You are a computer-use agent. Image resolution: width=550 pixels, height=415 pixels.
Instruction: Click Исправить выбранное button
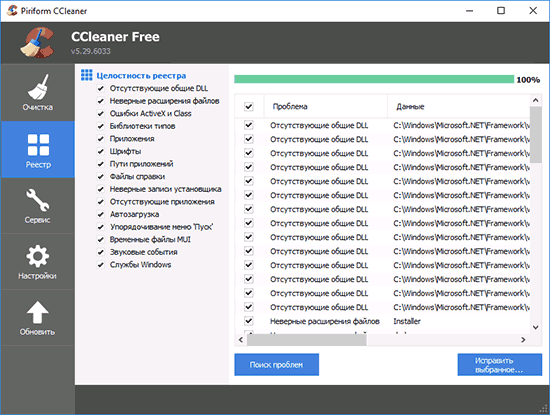coord(499,365)
